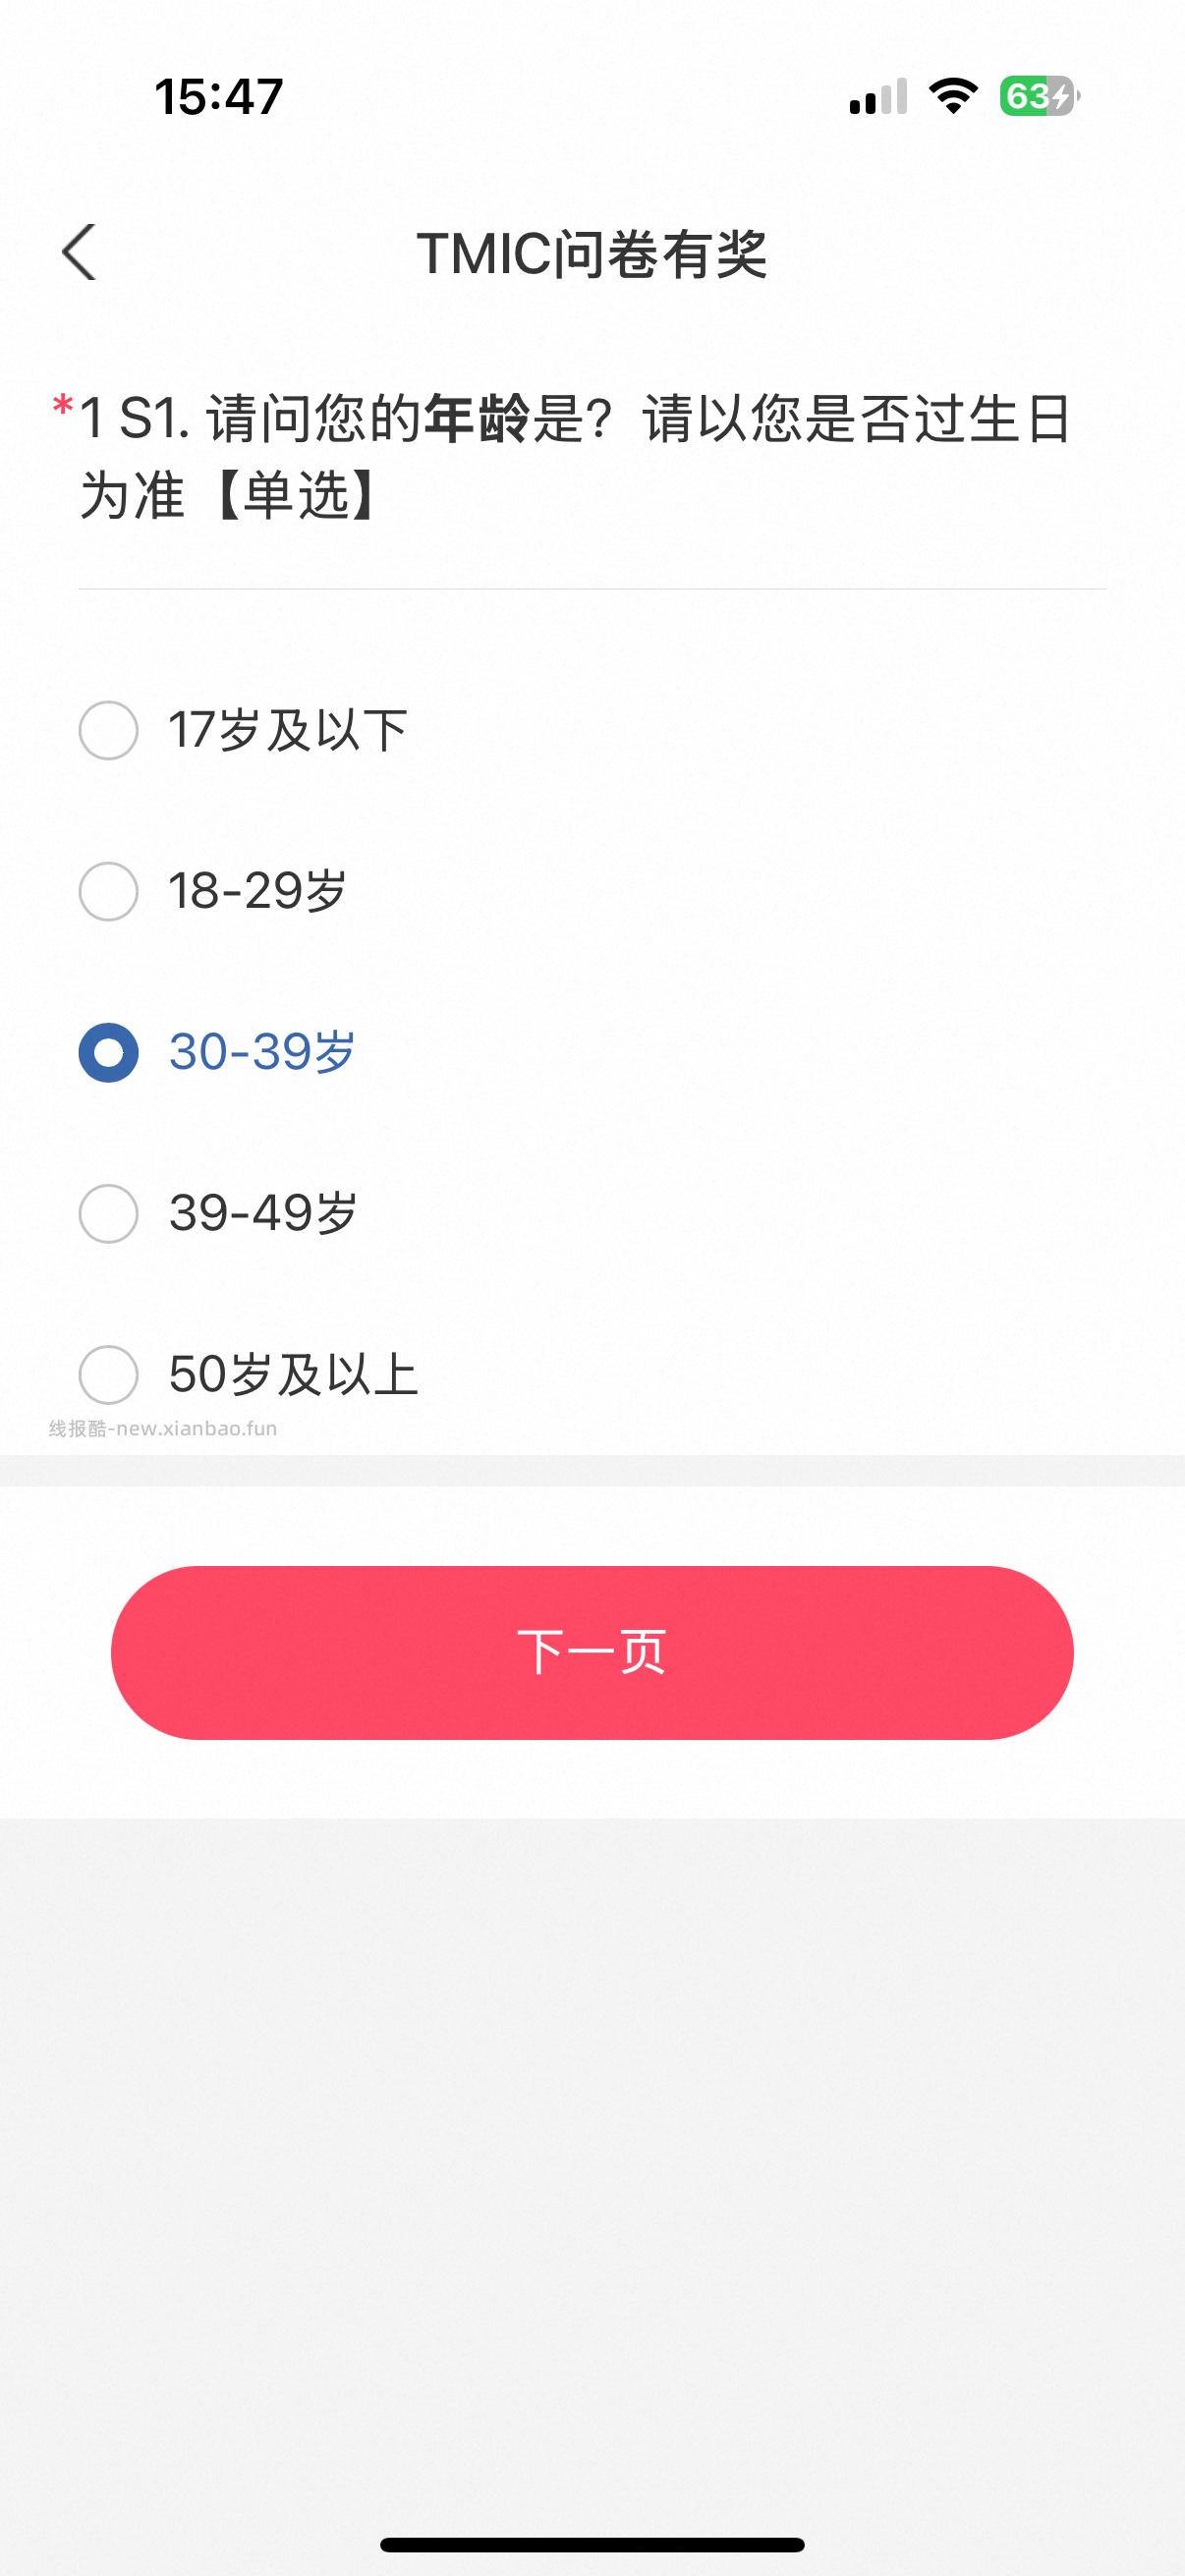The width and height of the screenshot is (1185, 2576).
Task: Tap the 39-49岁 option text
Action: (x=263, y=1213)
